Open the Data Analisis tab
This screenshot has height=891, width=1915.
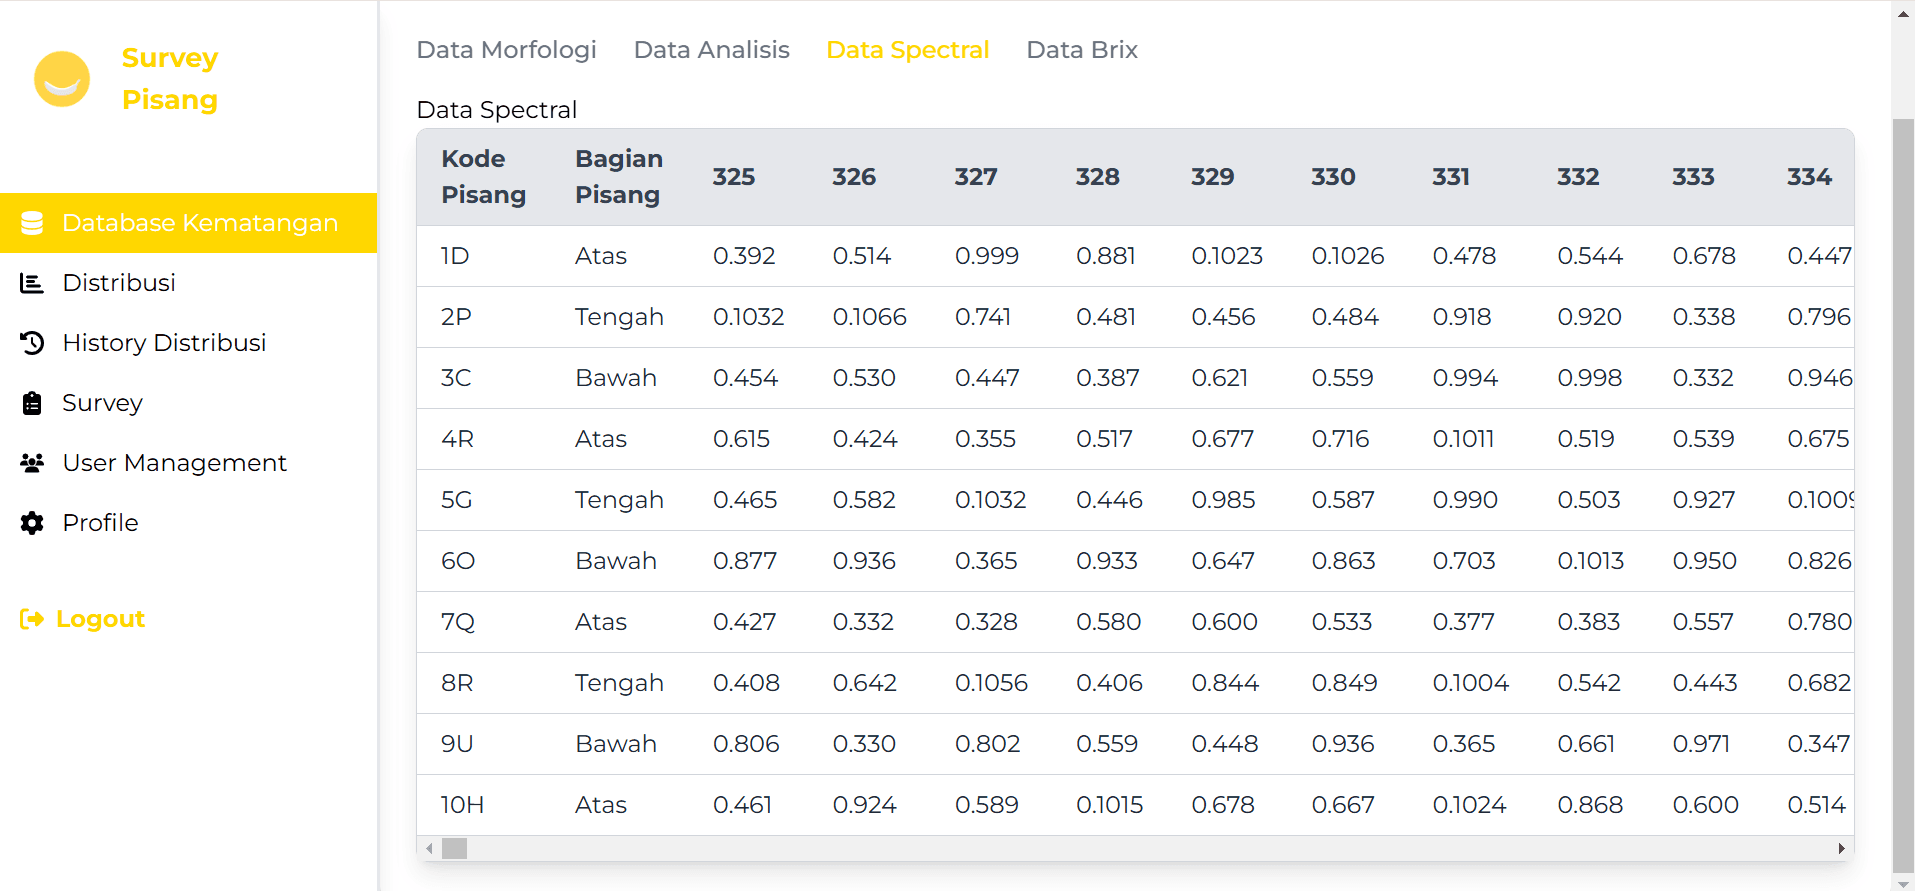(x=711, y=50)
